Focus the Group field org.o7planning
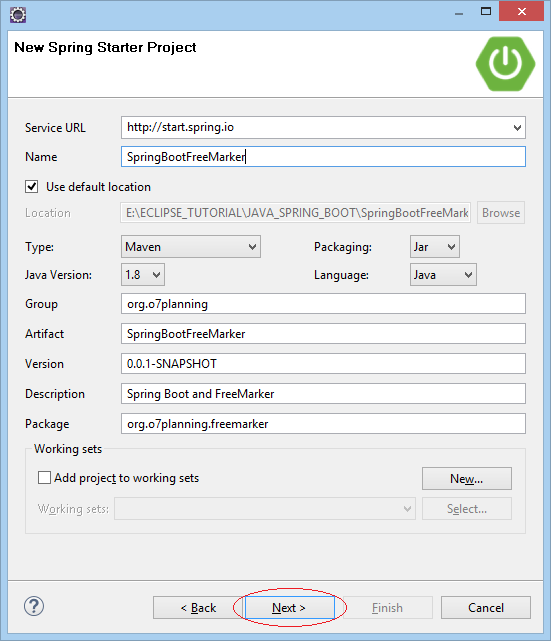This screenshot has height=641, width=551. pyautogui.click(x=323, y=304)
